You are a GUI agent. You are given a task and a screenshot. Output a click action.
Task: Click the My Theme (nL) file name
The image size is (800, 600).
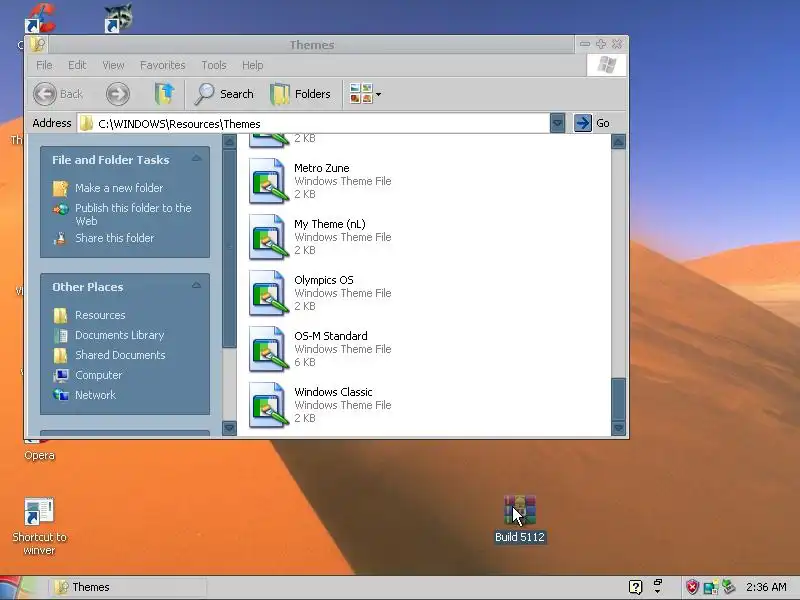[330, 224]
